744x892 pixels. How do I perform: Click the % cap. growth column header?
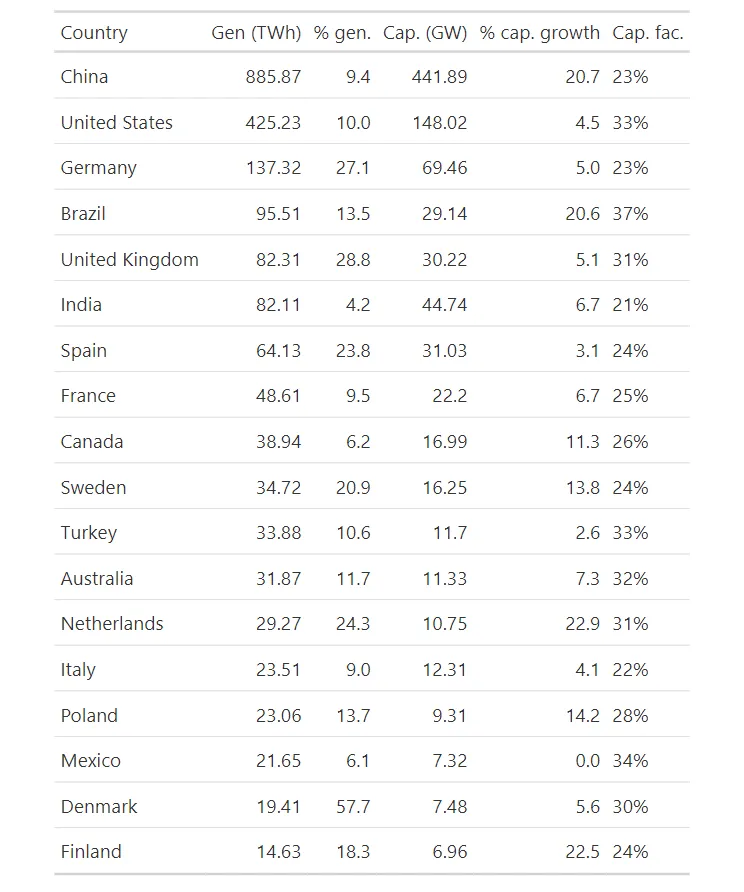[x=540, y=33]
